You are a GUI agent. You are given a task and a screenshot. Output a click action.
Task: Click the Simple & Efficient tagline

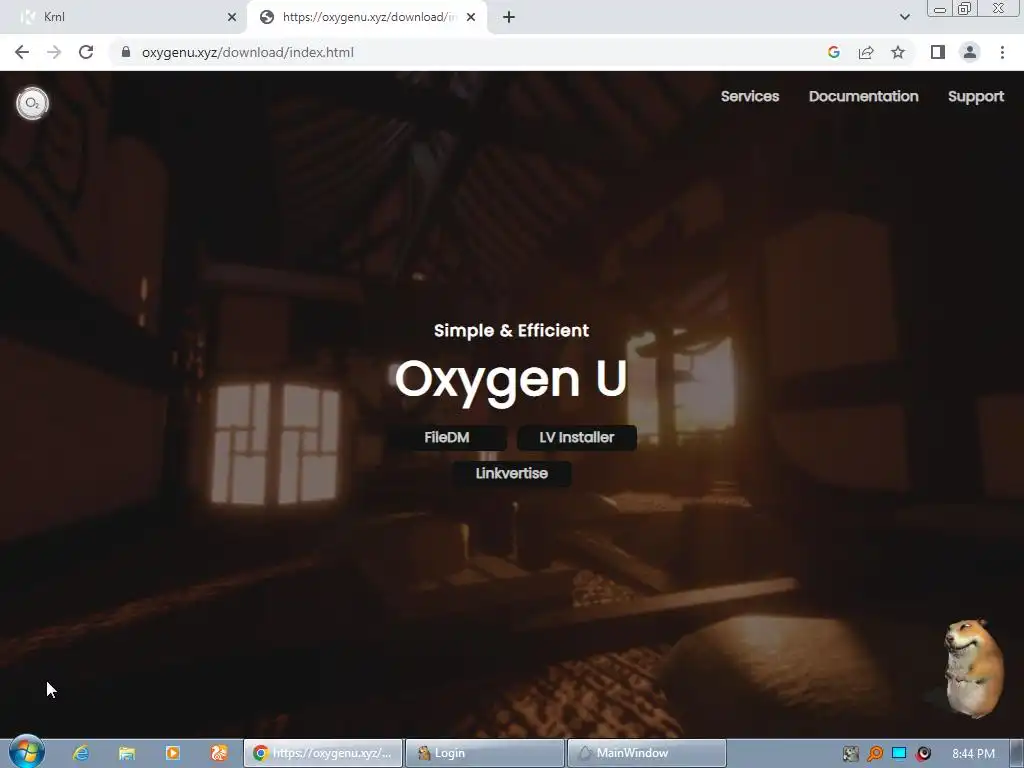511,330
